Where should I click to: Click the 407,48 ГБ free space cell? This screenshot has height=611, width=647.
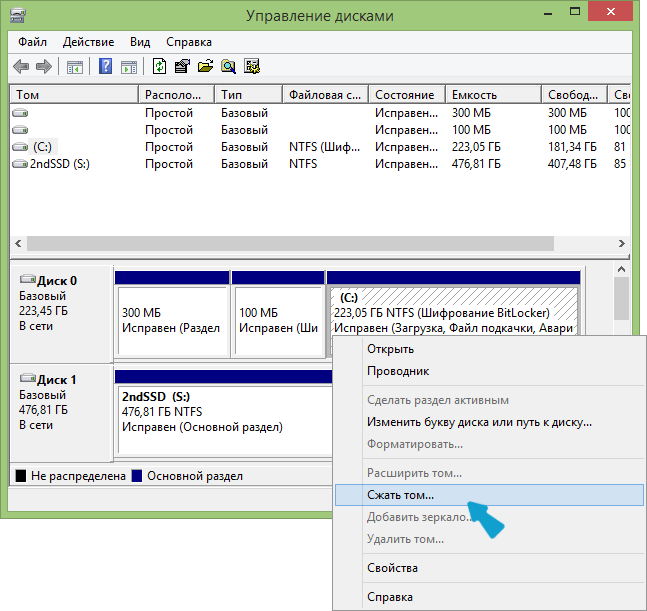pyautogui.click(x=572, y=164)
